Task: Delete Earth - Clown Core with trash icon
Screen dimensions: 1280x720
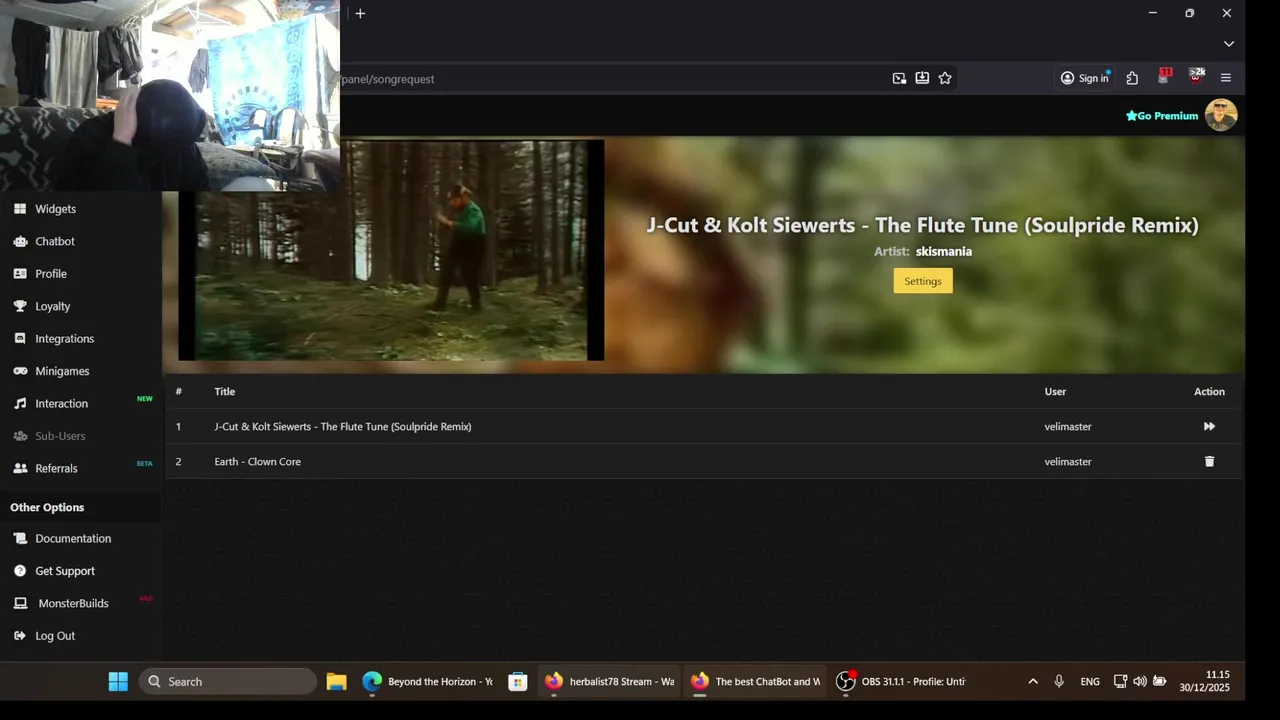Action: click(x=1209, y=461)
